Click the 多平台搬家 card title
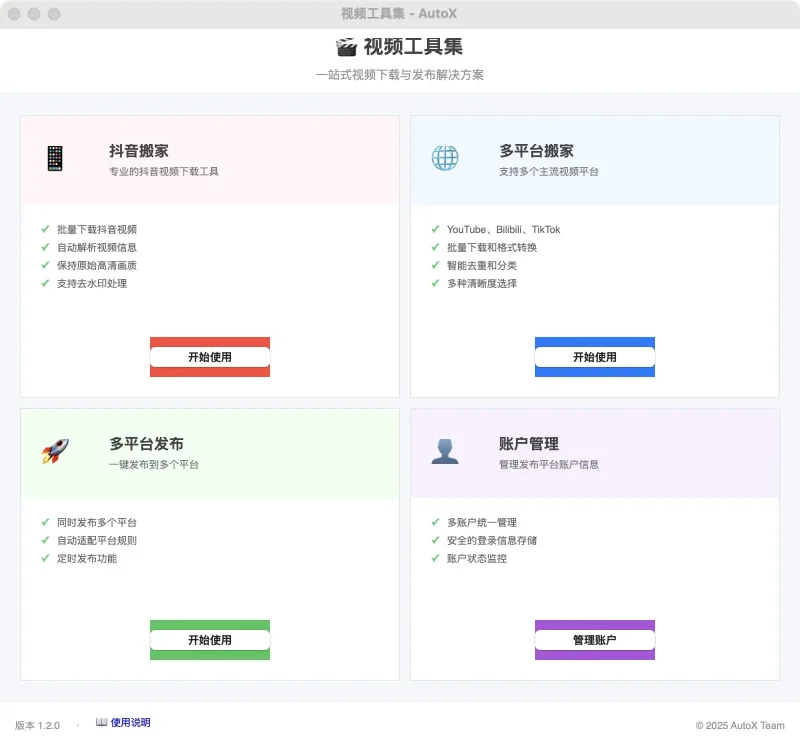Image resolution: width=800 pixels, height=750 pixels. (x=536, y=151)
